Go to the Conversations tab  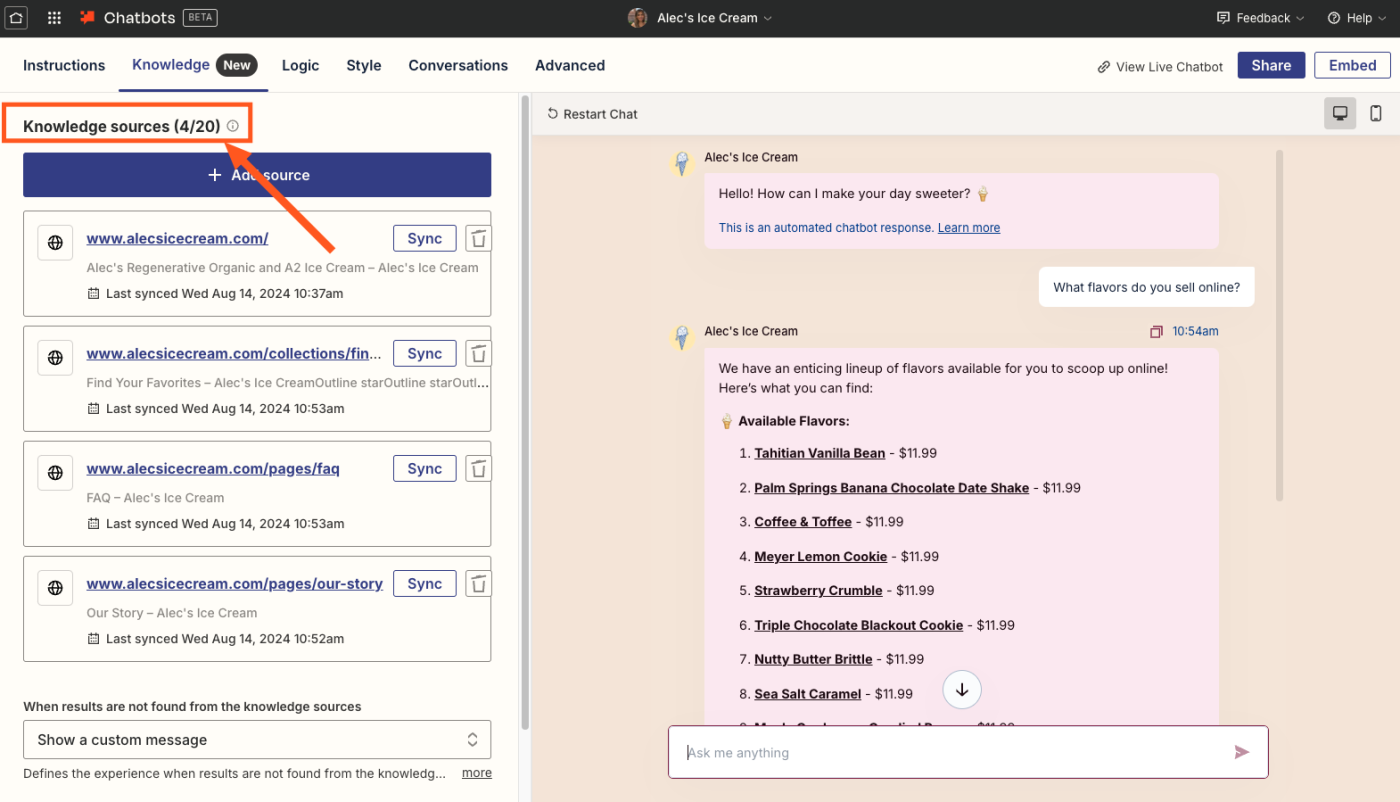458,65
